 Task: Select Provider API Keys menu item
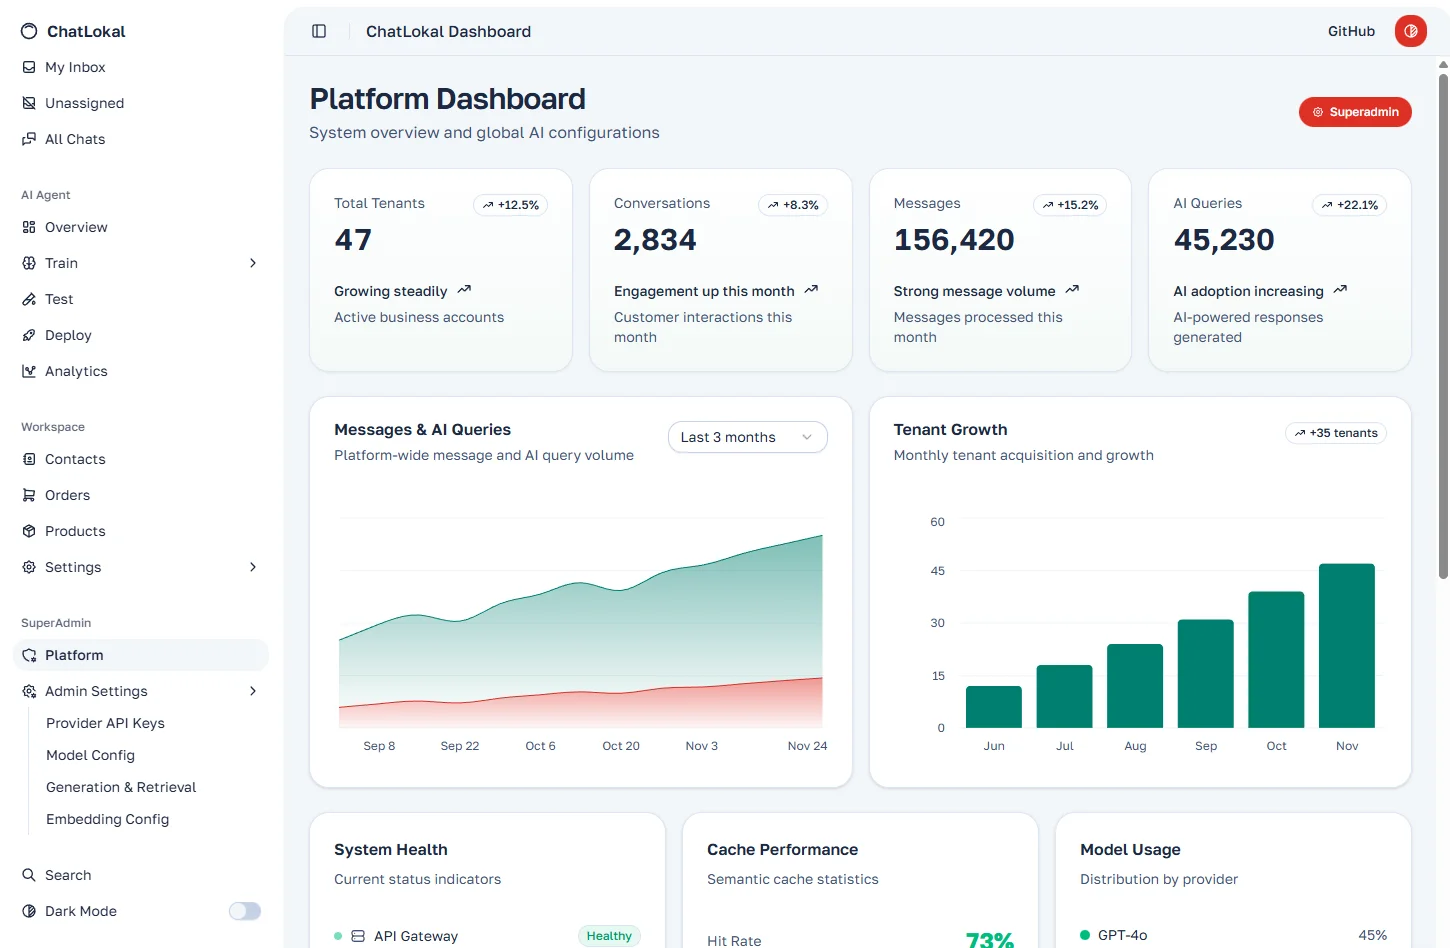click(x=105, y=723)
